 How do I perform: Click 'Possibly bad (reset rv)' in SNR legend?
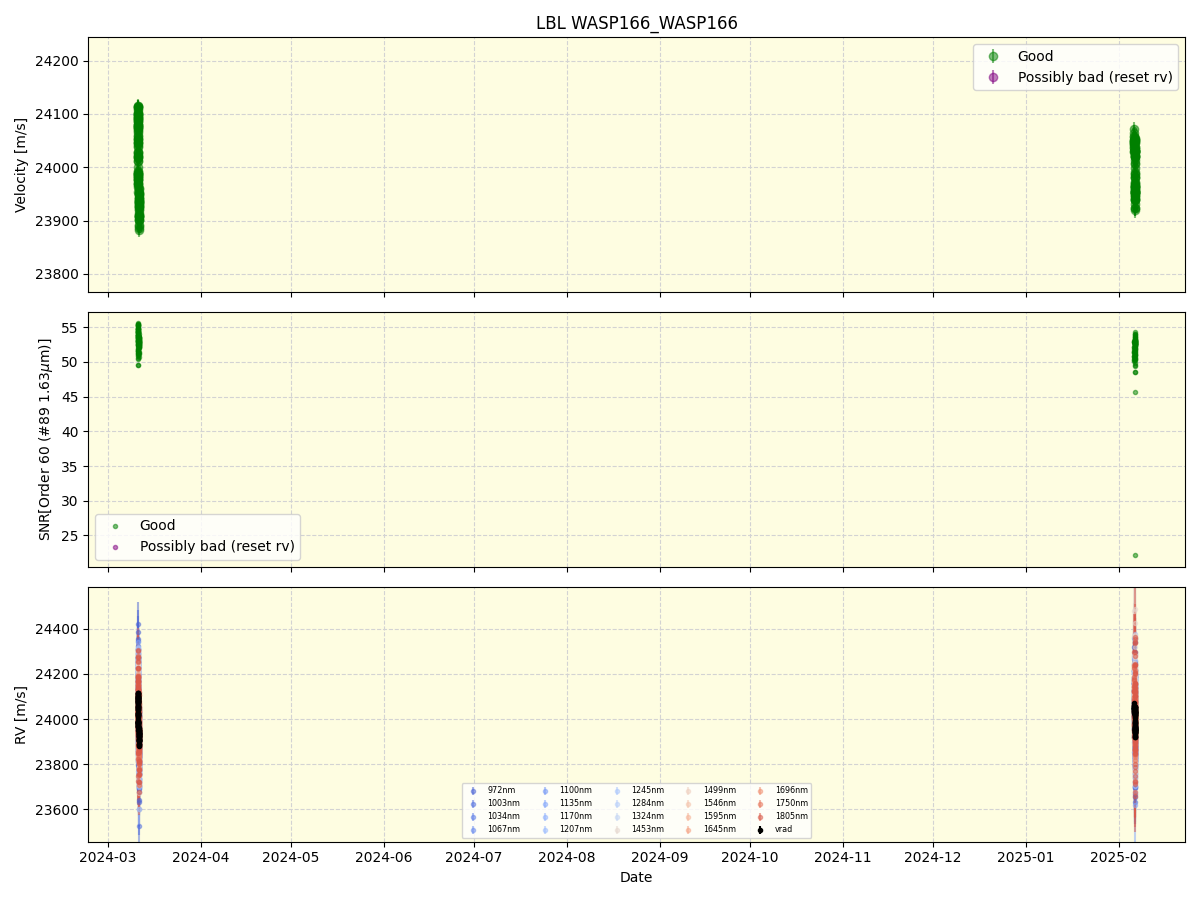217,547
